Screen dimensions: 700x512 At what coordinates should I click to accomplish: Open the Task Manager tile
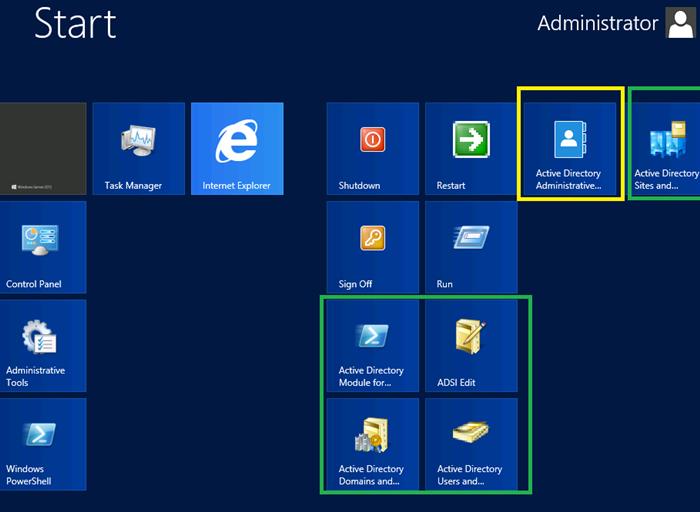(x=139, y=149)
